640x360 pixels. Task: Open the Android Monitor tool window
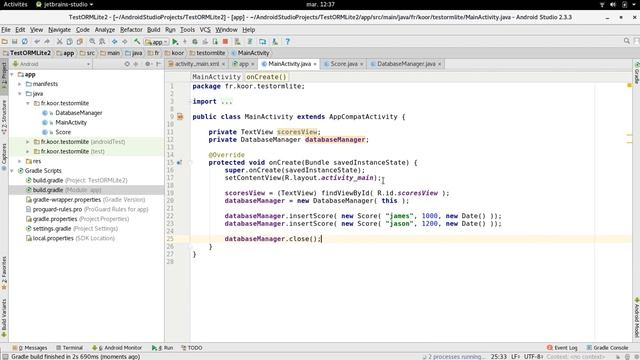tap(117, 348)
